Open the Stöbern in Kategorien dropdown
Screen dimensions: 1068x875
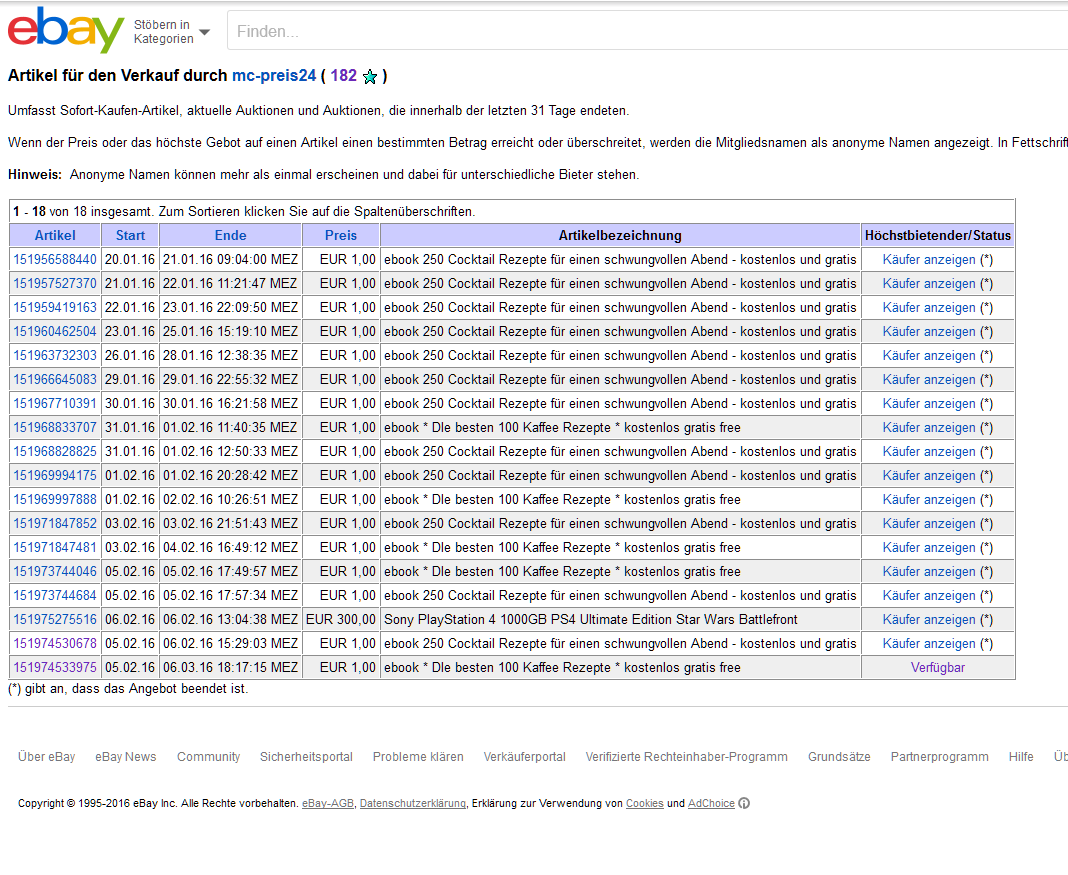point(171,32)
